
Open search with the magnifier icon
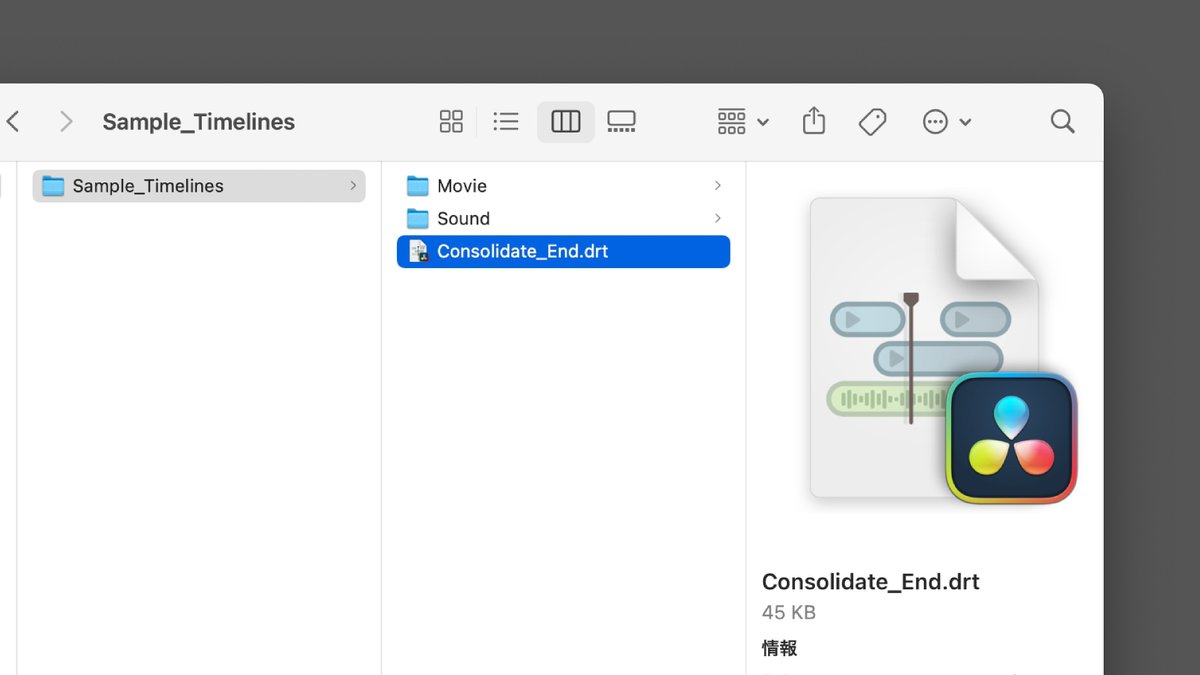(1062, 122)
